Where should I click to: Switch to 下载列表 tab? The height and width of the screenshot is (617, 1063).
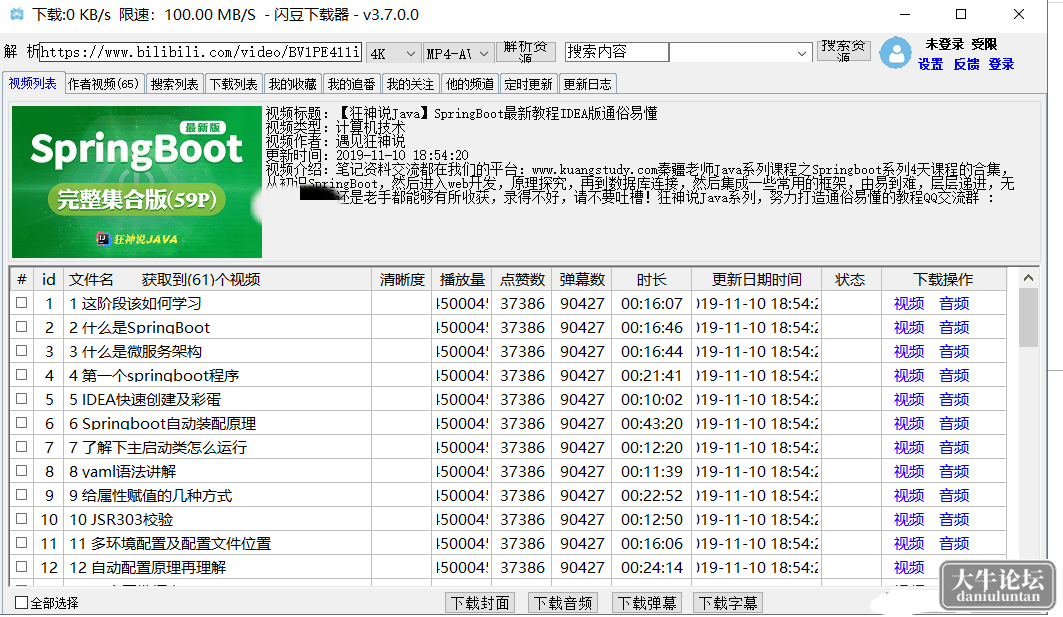point(233,84)
